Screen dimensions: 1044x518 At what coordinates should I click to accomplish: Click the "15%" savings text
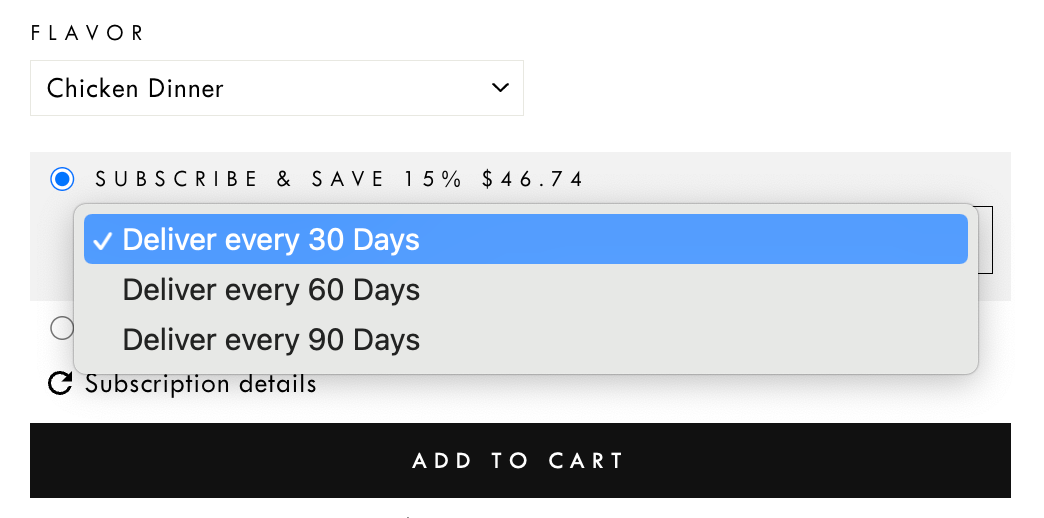pyautogui.click(x=434, y=179)
